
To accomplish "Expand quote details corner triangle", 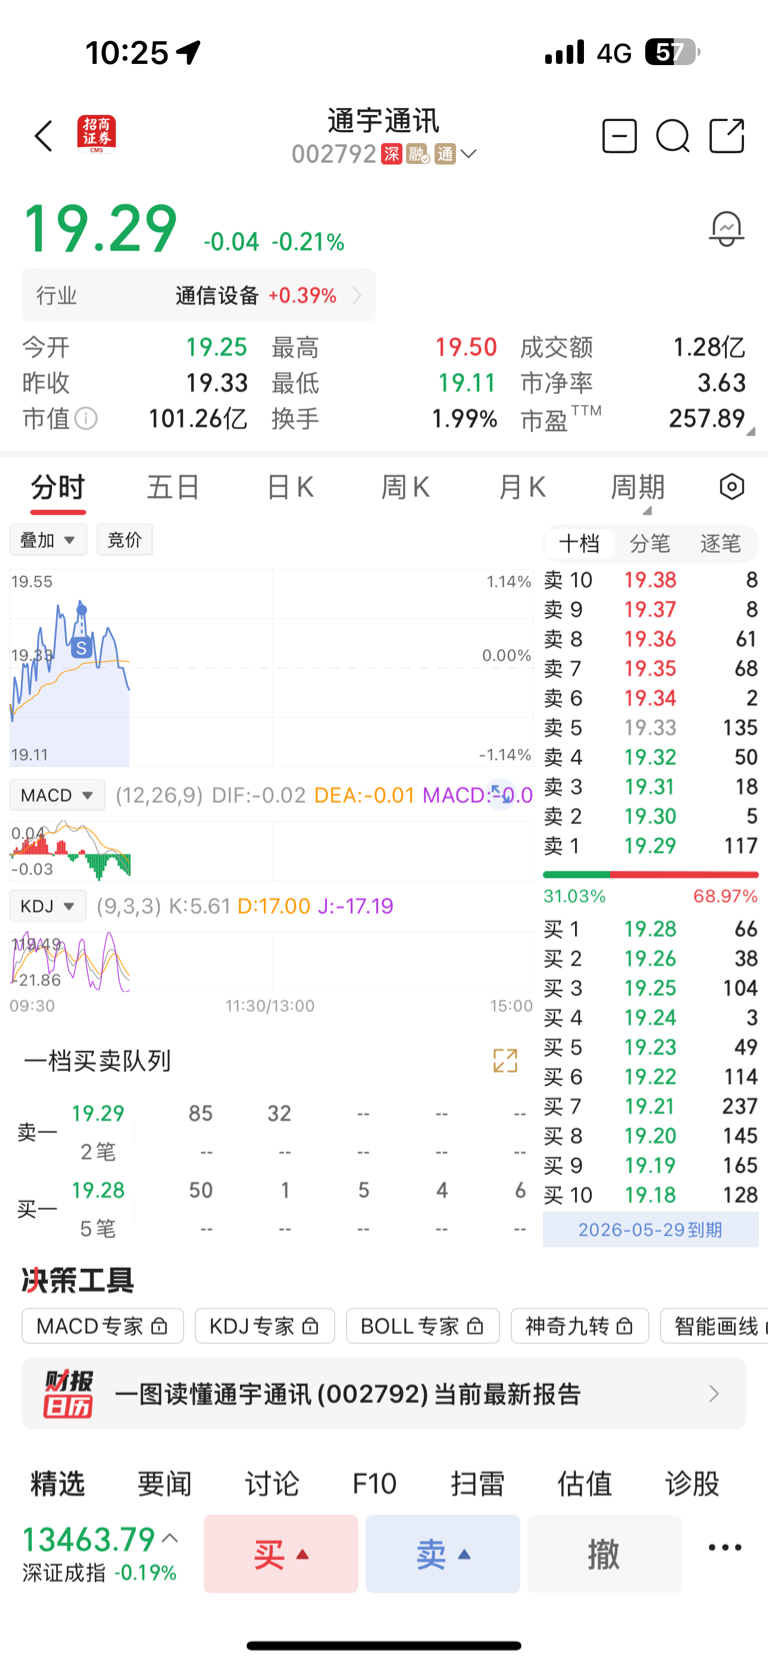I will [x=750, y=431].
